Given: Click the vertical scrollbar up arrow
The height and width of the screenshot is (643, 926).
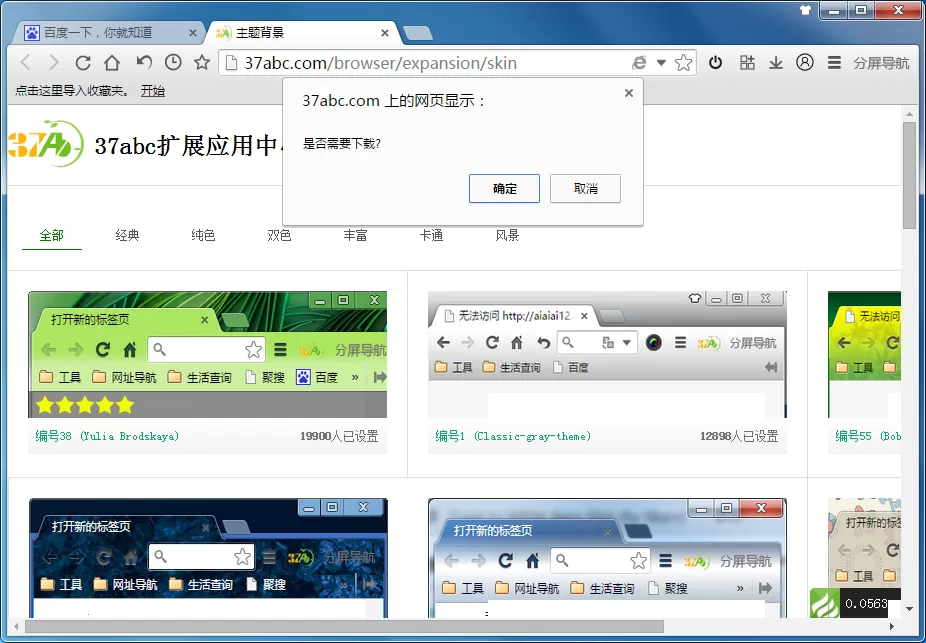Looking at the screenshot, I should click(909, 113).
